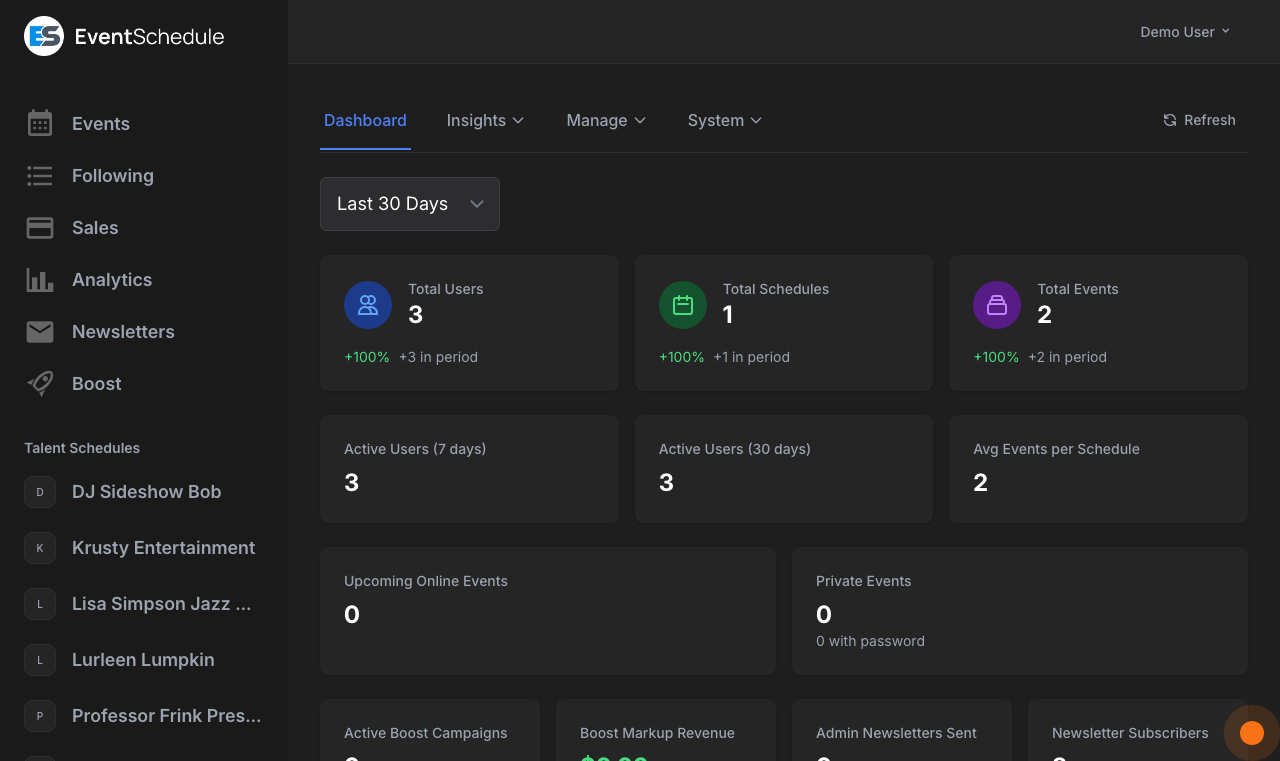Screen dimensions: 1280x761
Task: Select the Dashboard tab
Action: point(365,120)
